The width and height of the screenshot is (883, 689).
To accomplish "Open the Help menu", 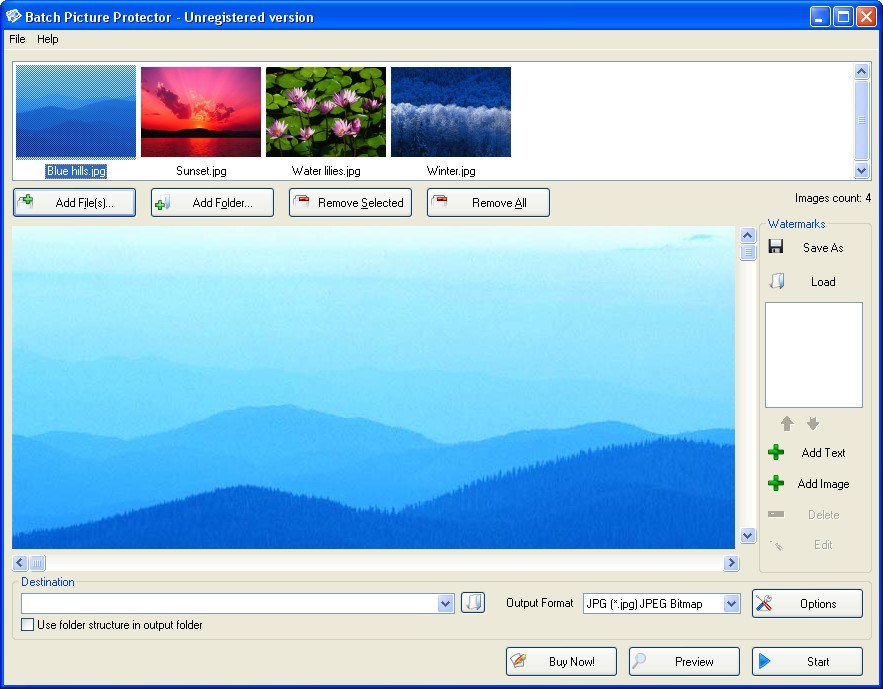I will 48,39.
